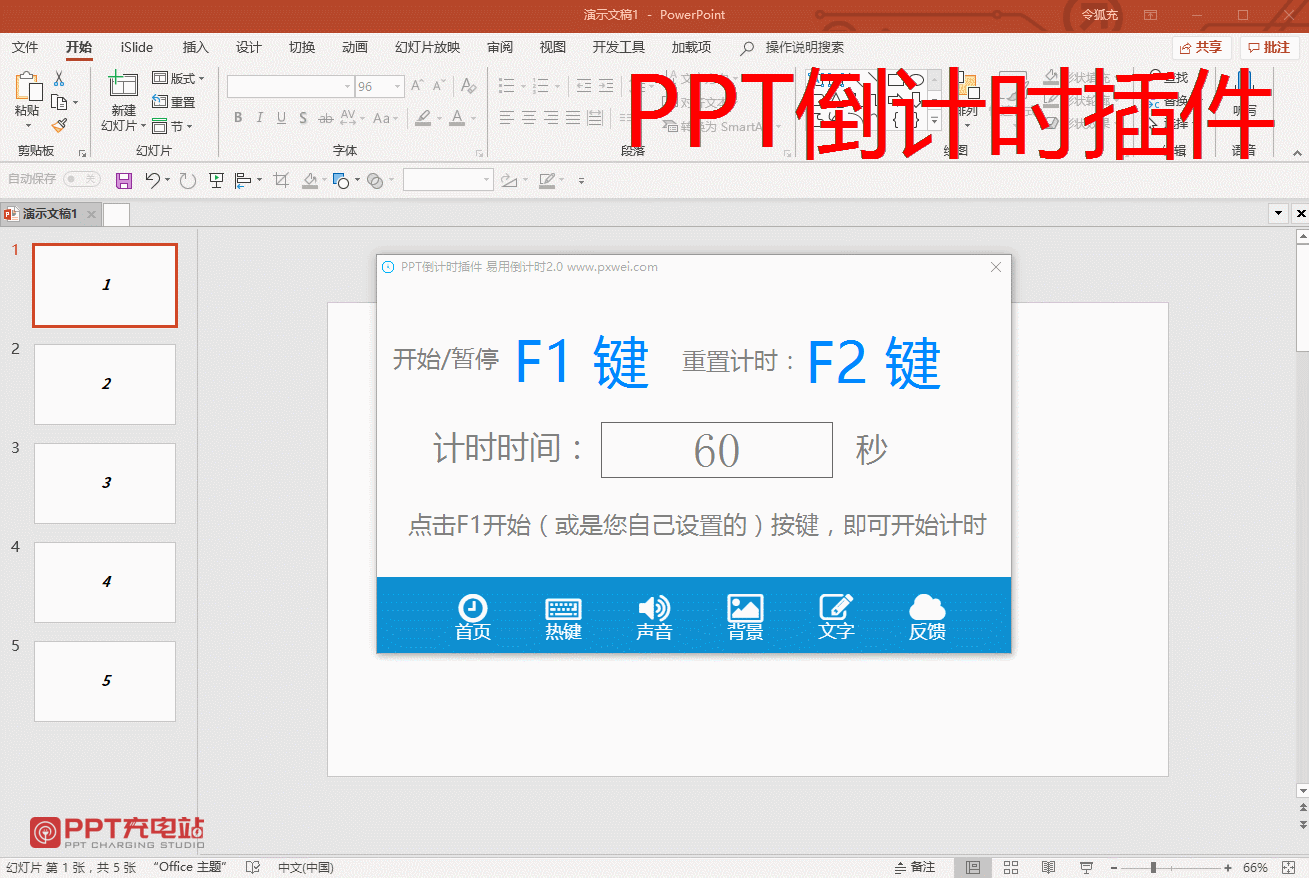Screen dimensions: 1309x878
Task: Click the 文字 text settings icon
Action: click(x=836, y=614)
